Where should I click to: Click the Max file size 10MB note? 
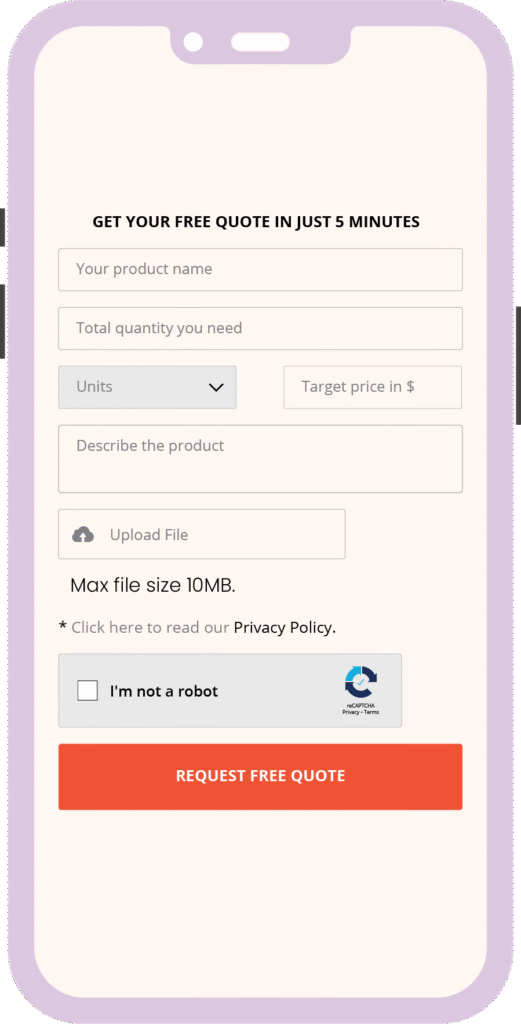(x=153, y=585)
